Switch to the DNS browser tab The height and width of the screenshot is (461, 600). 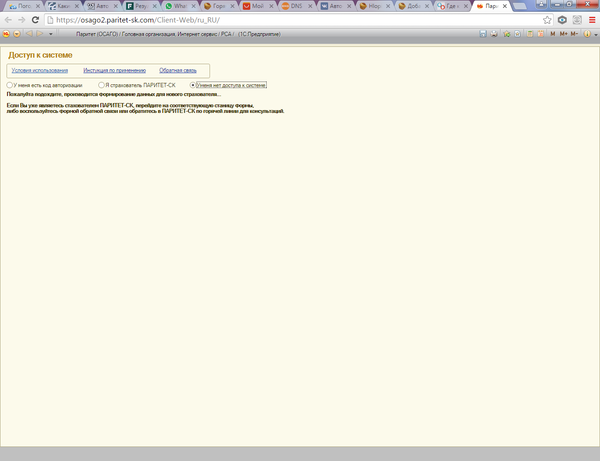click(x=296, y=6)
